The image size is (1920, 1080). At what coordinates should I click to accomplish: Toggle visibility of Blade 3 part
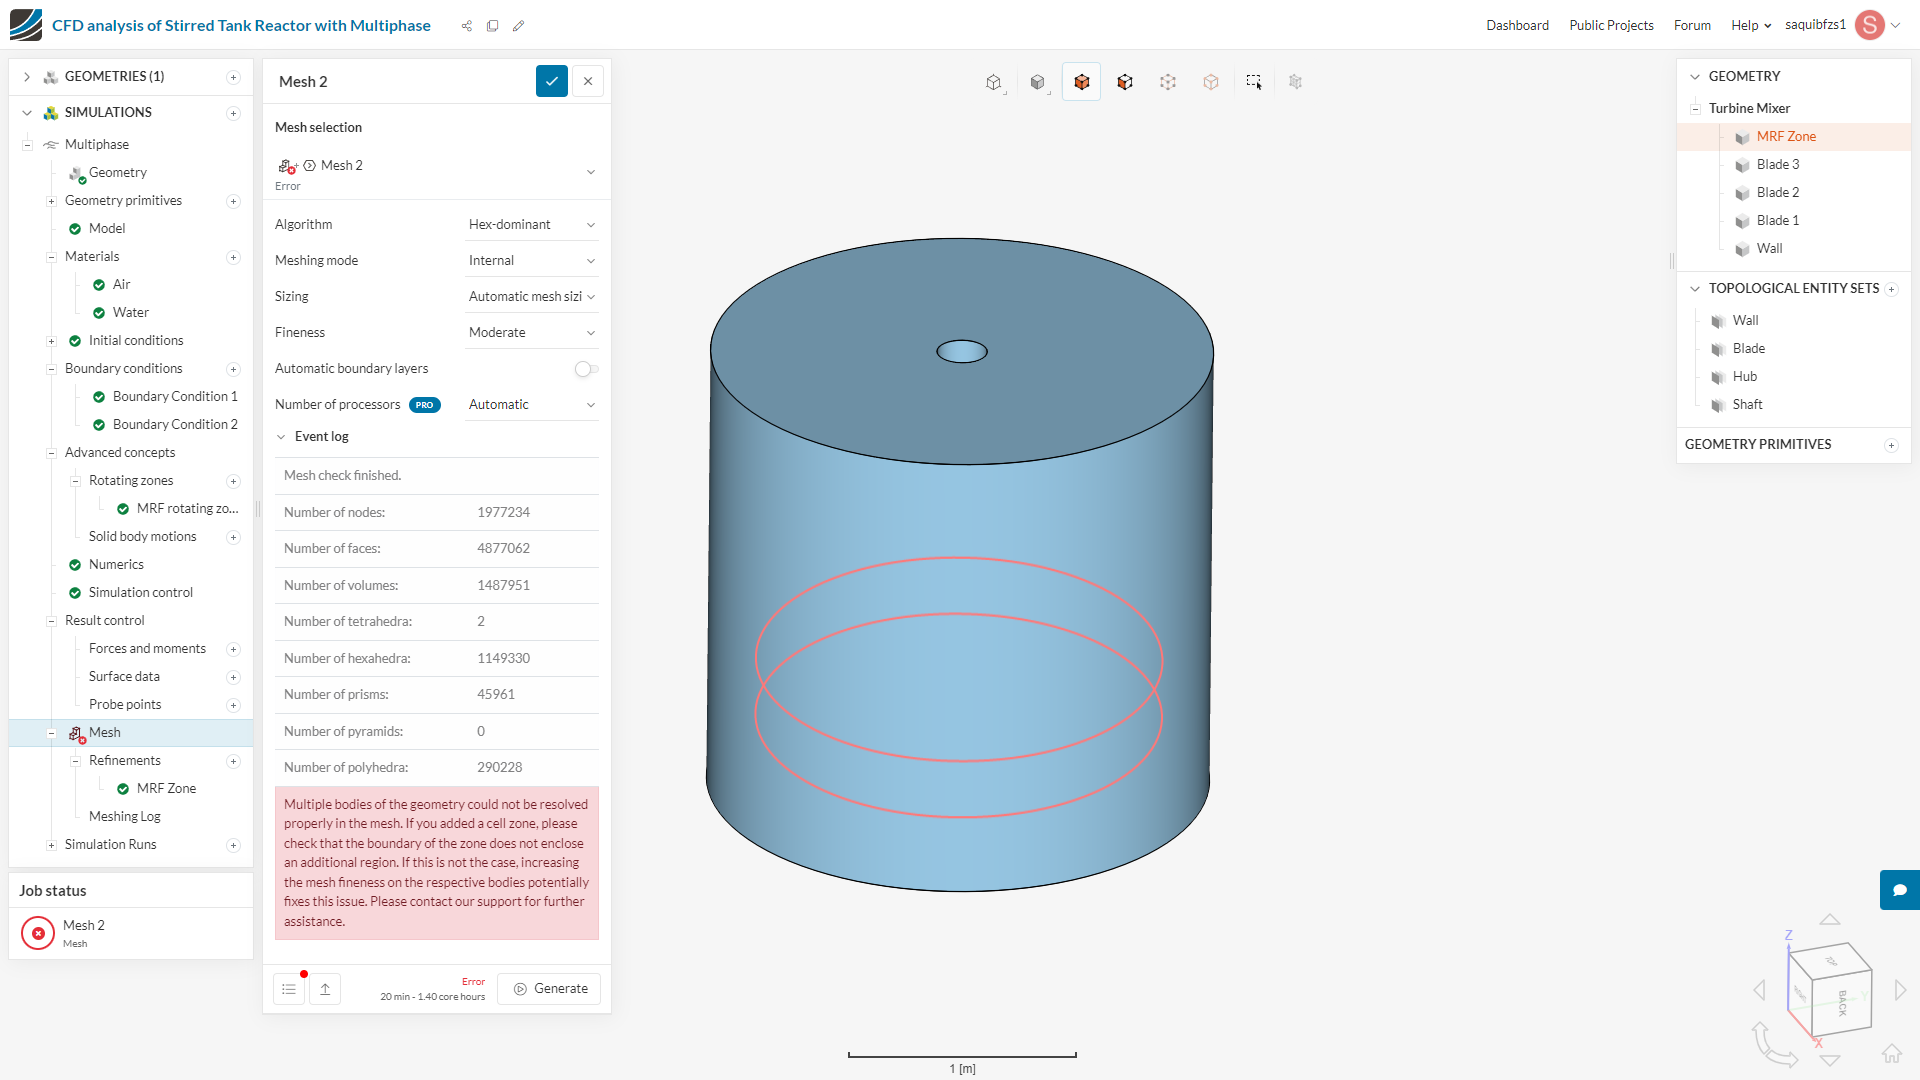tap(1742, 165)
